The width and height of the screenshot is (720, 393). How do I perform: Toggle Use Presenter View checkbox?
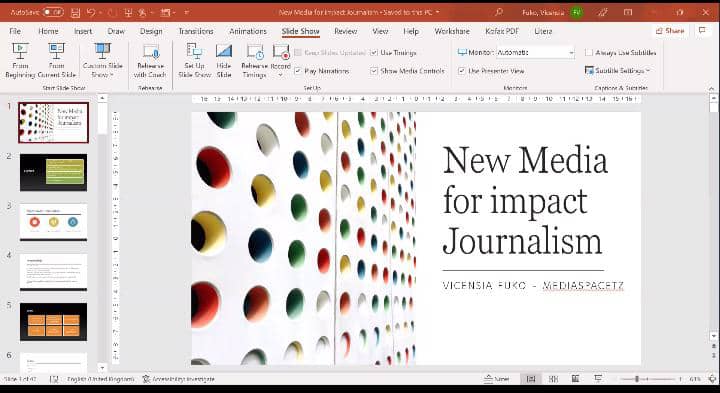pyautogui.click(x=462, y=71)
